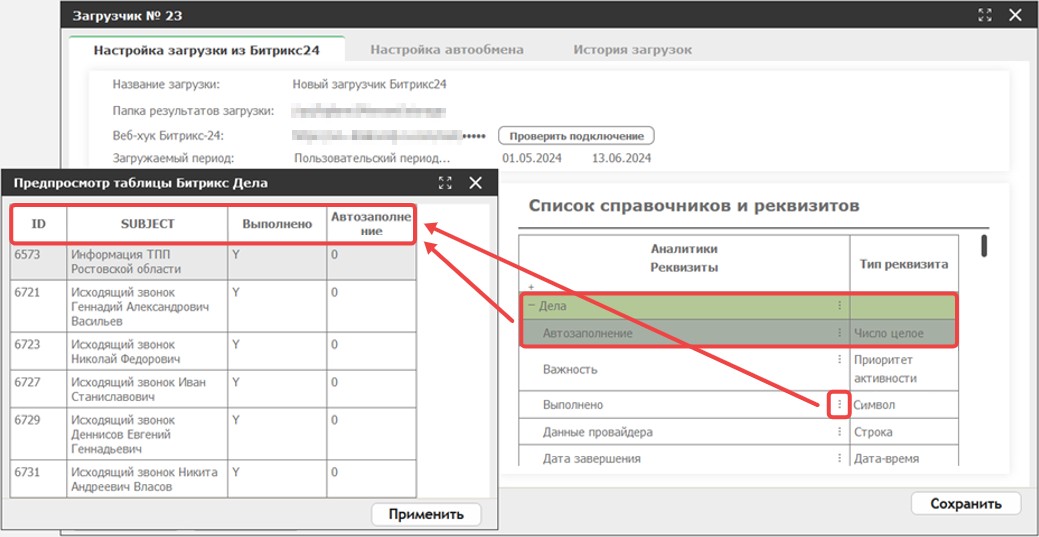Click the Строка type cell

(904, 432)
